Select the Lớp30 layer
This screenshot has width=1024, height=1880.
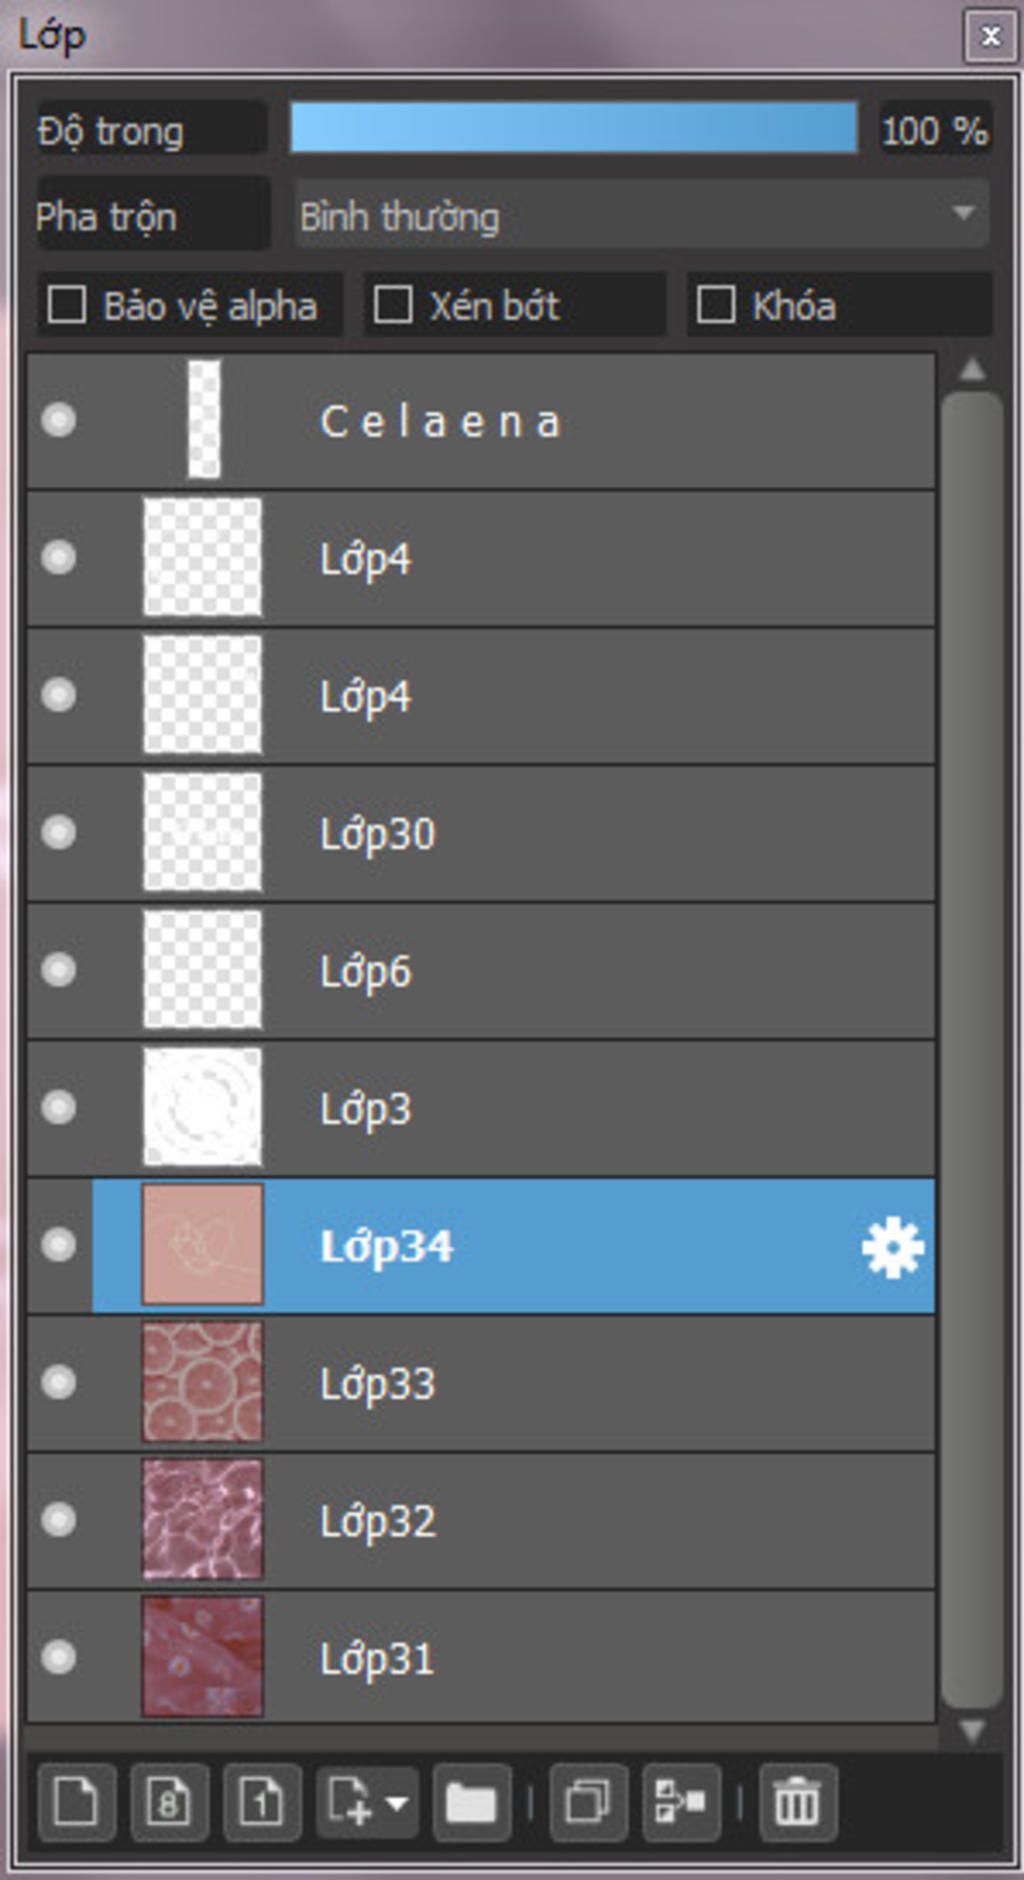pos(481,833)
